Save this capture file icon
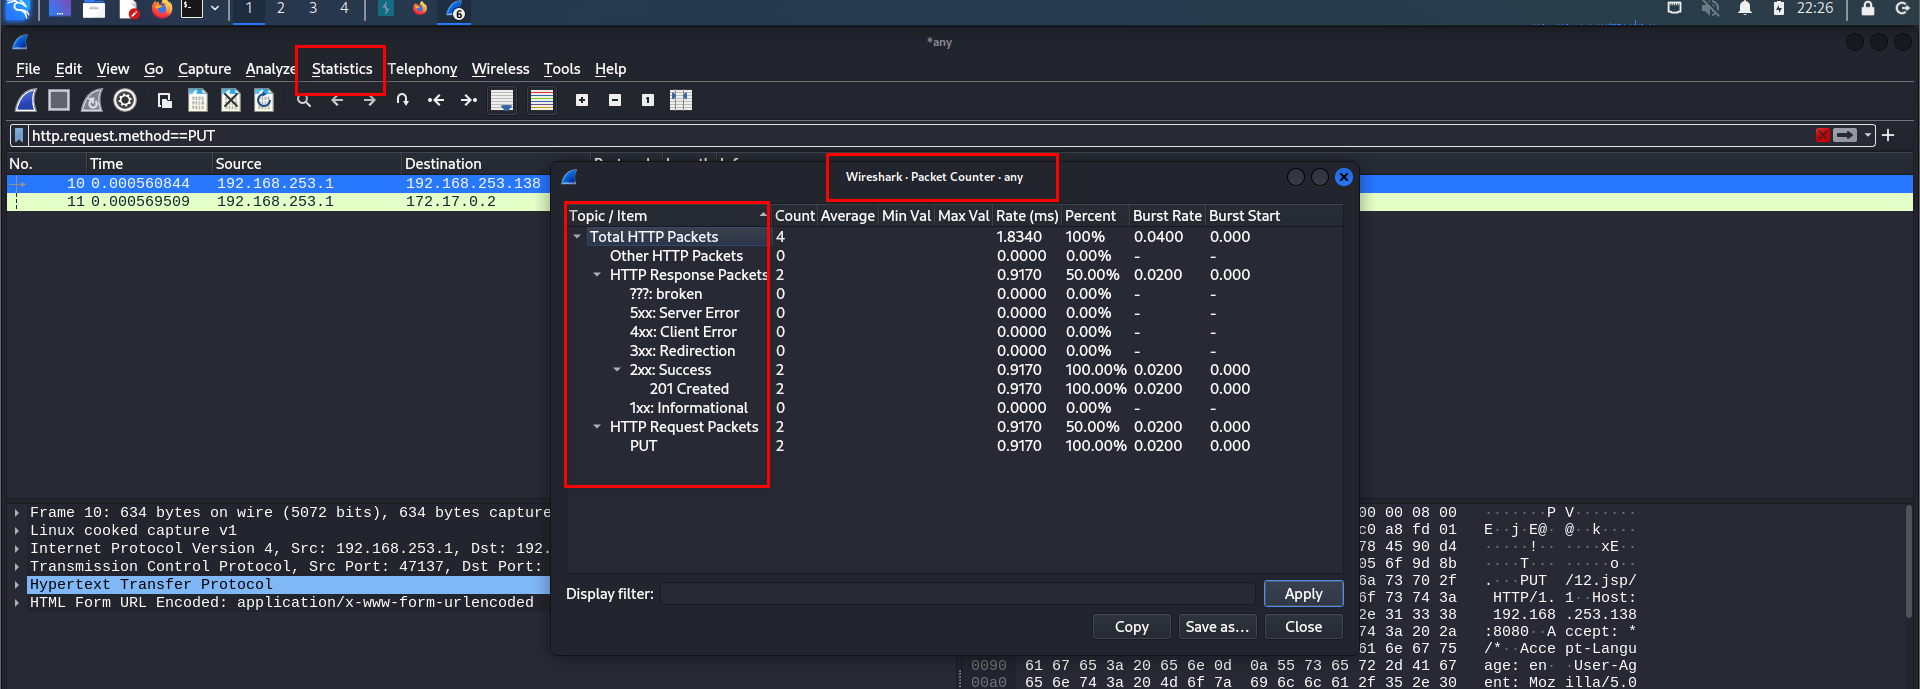1920x689 pixels. click(x=198, y=100)
